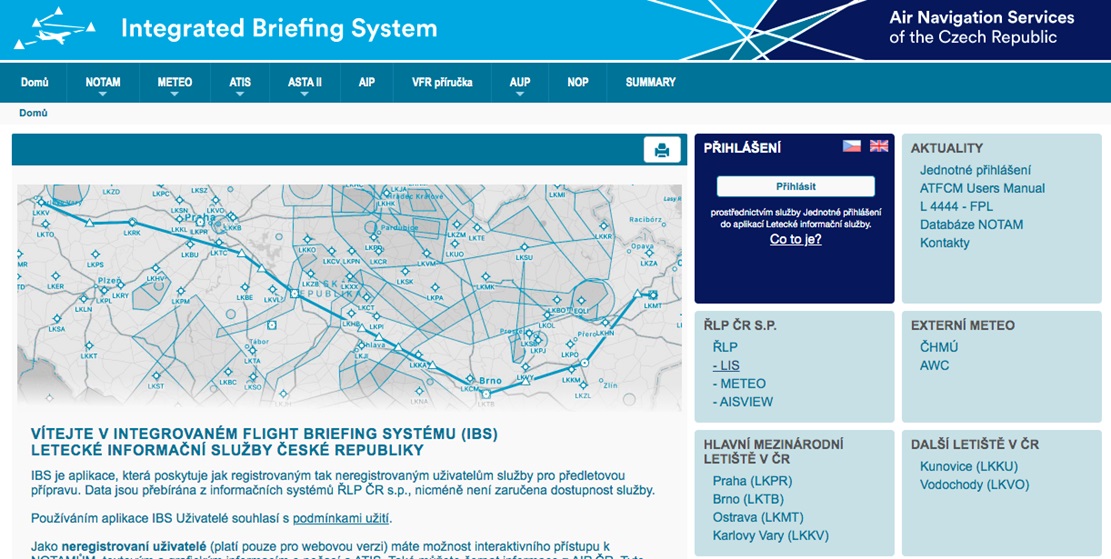Image resolution: width=1111 pixels, height=559 pixels.
Task: Expand the ASTA II dropdown menu
Action: click(x=305, y=83)
